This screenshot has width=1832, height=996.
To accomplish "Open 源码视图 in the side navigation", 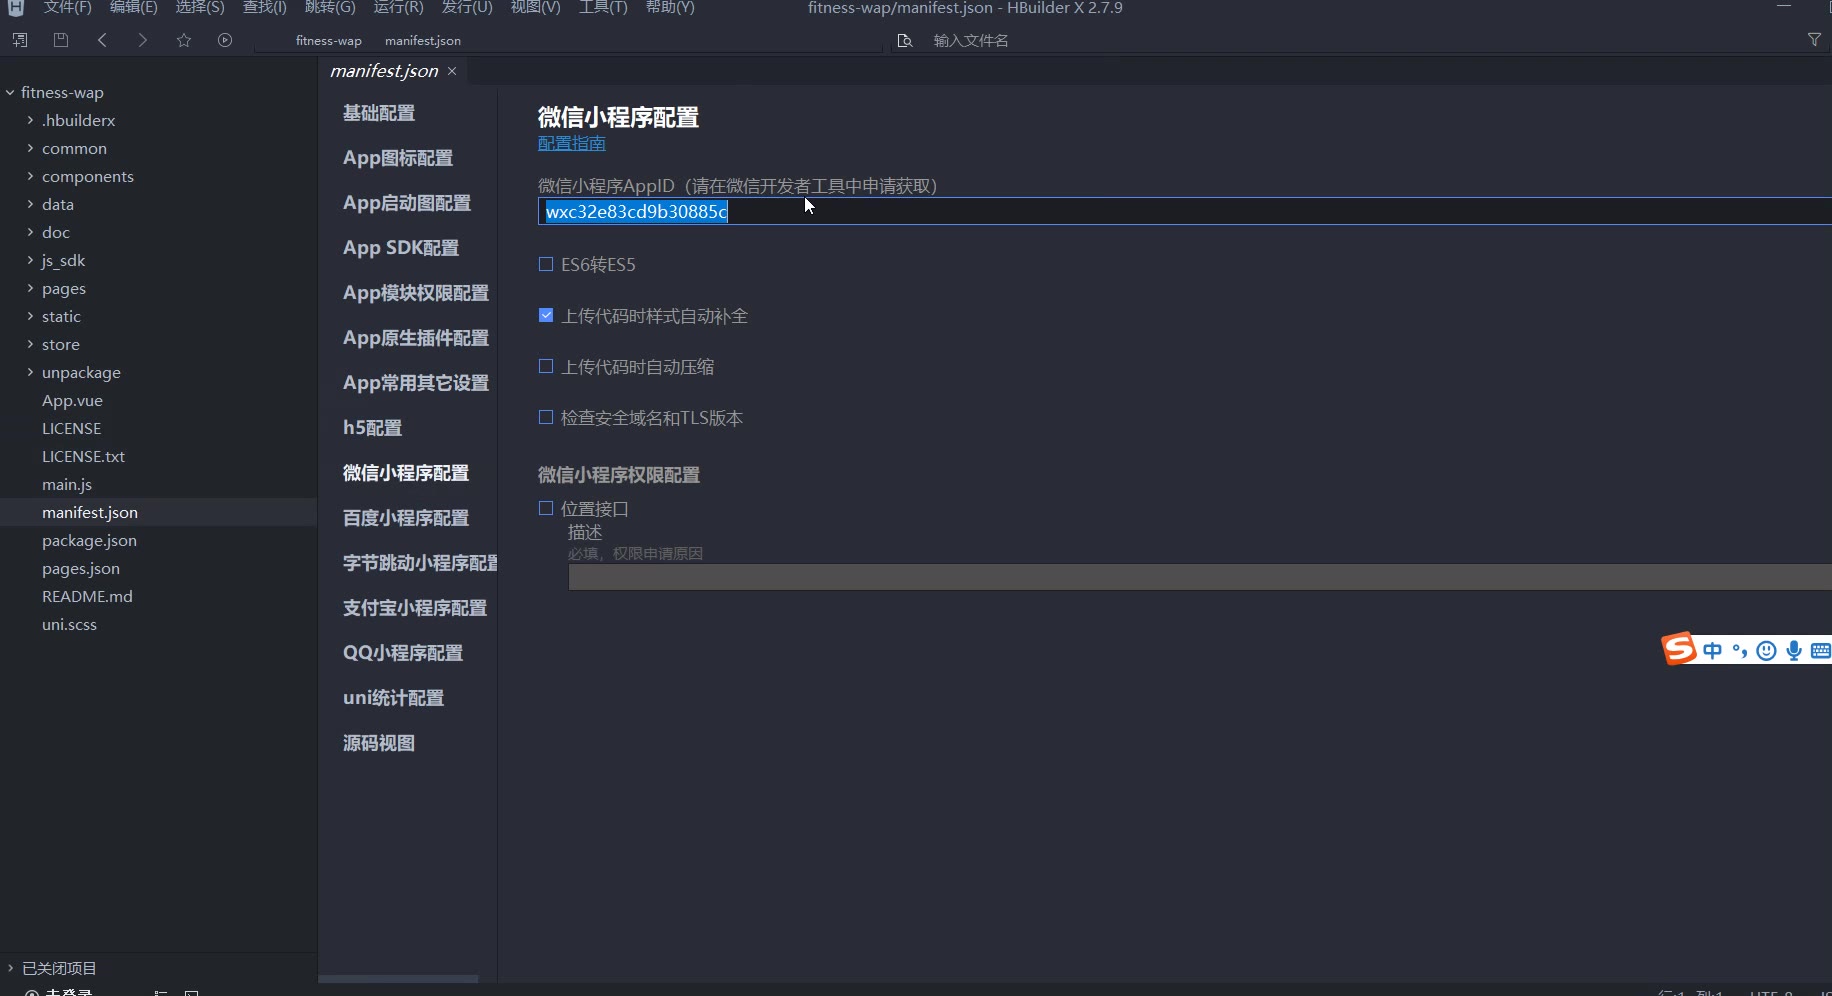I will pyautogui.click(x=379, y=743).
